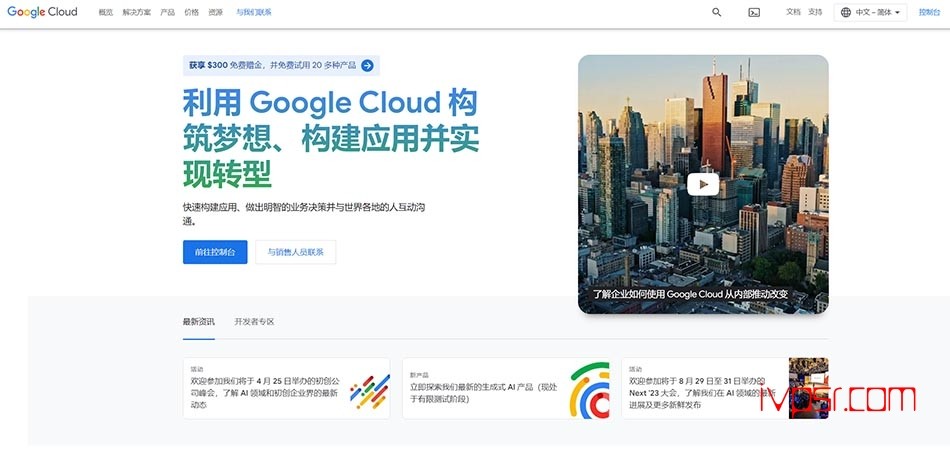Image resolution: width=950 pixels, height=454 pixels.
Task: Click the Google Cloud logo
Action: [x=42, y=12]
